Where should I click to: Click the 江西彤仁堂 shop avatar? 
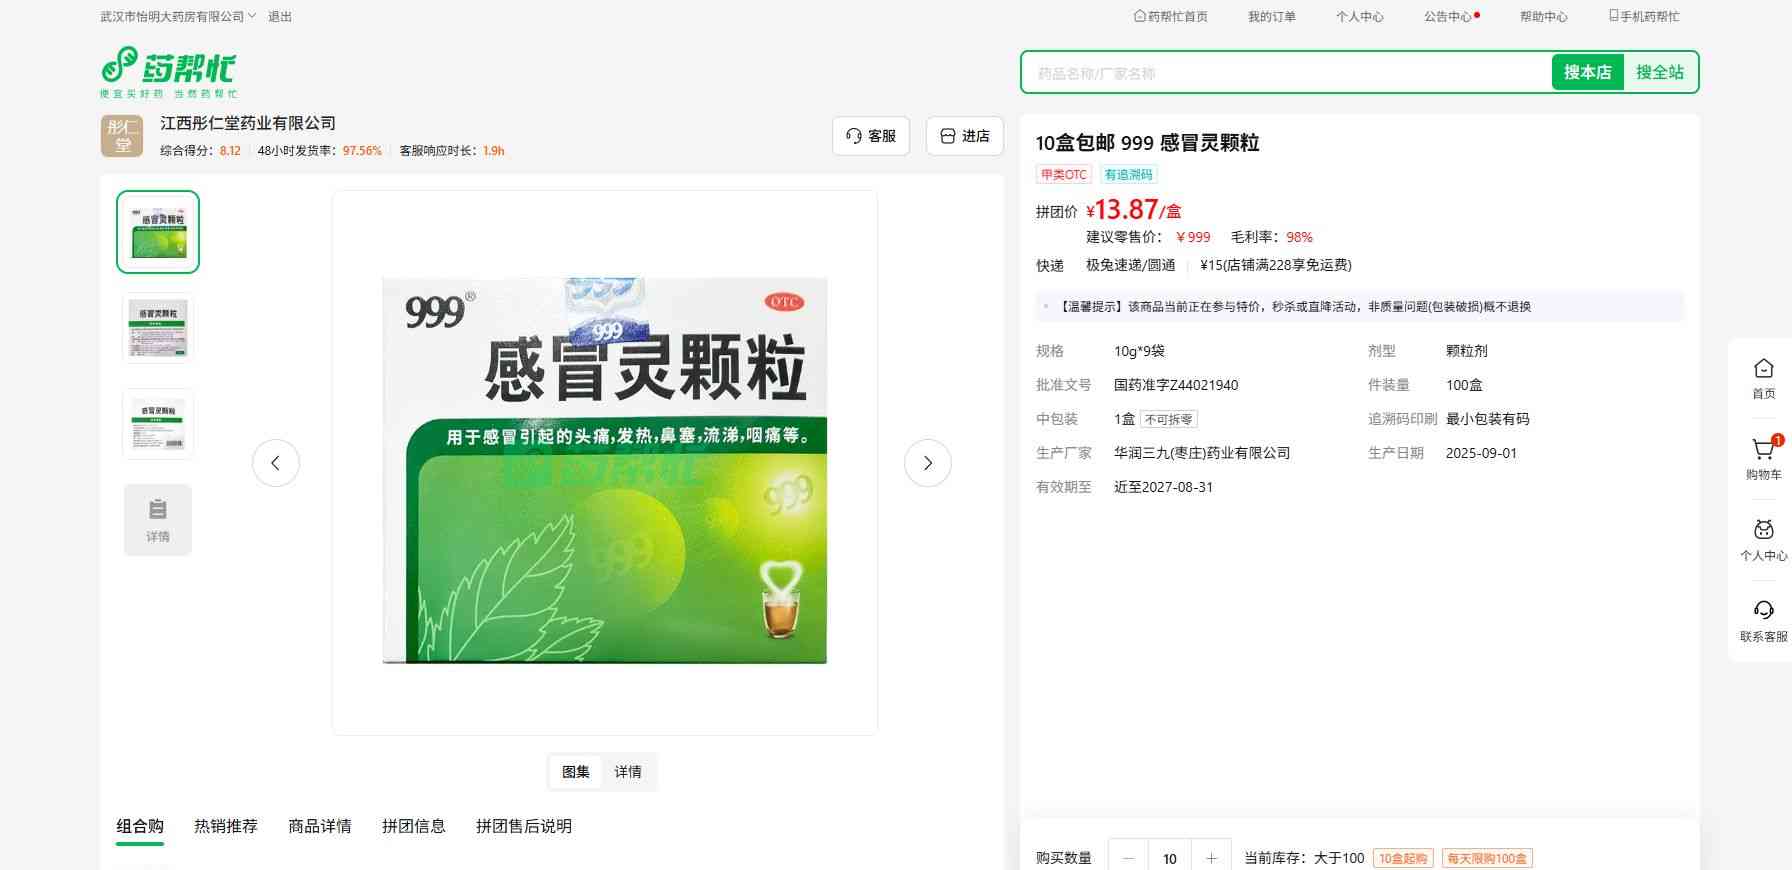click(x=122, y=136)
